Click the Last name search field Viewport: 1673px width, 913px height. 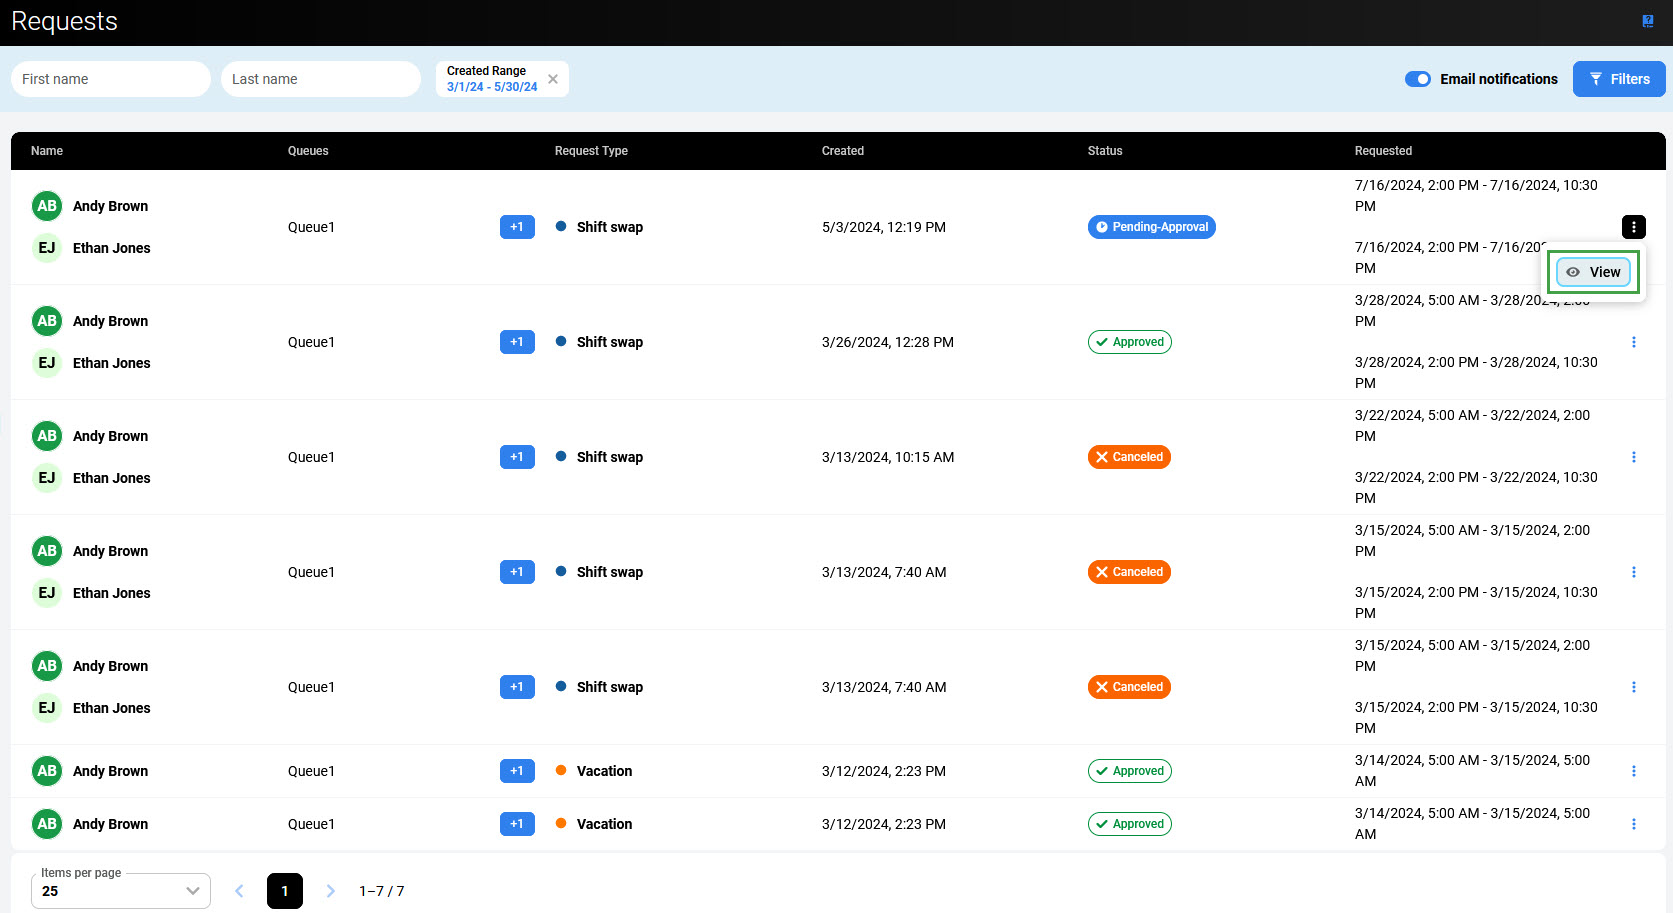320,79
